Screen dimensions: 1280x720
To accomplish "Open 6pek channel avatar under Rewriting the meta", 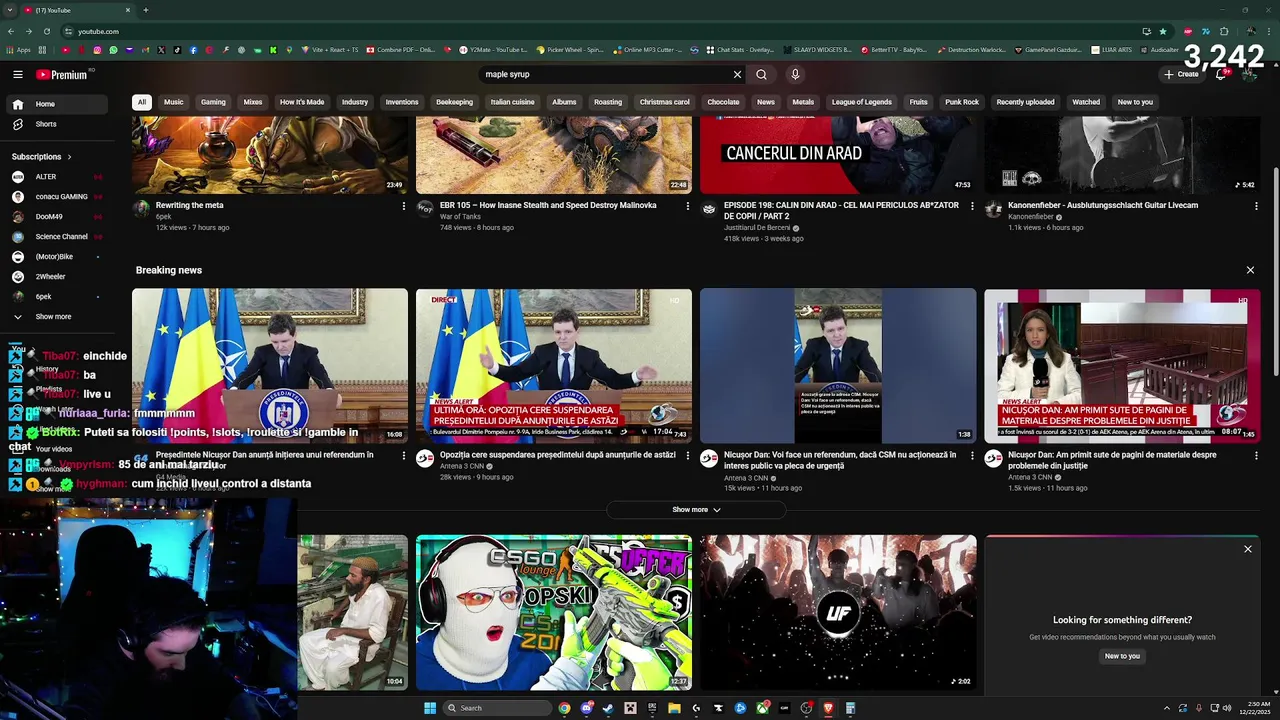I will pos(141,208).
